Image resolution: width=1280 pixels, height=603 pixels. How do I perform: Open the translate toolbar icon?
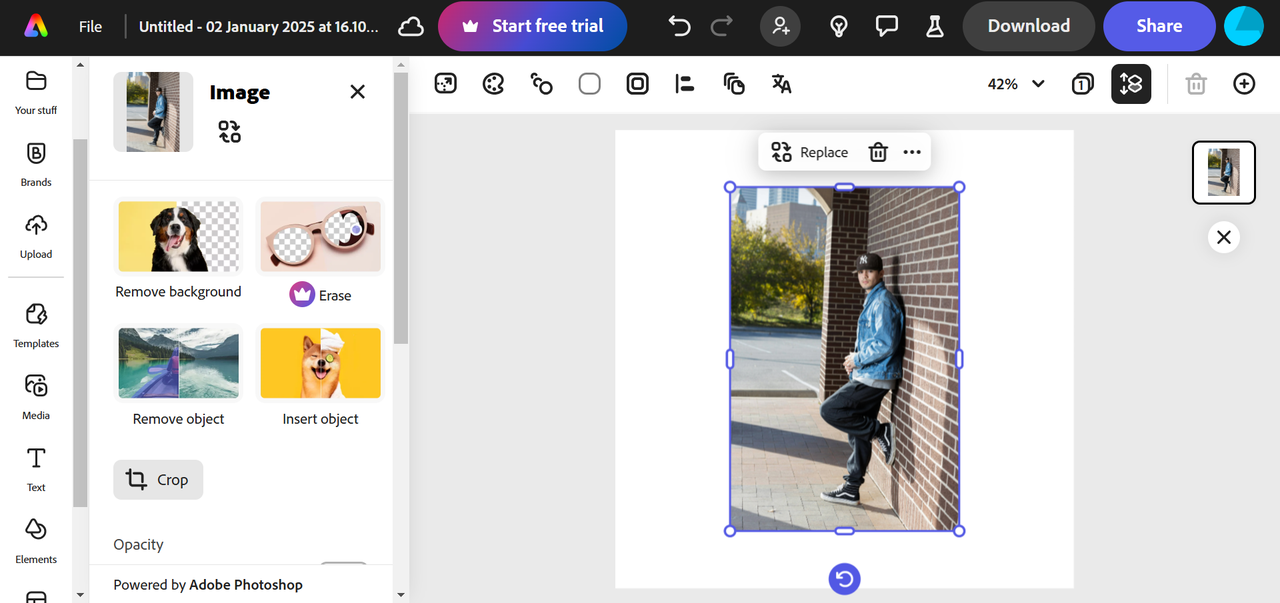pyautogui.click(x=782, y=84)
